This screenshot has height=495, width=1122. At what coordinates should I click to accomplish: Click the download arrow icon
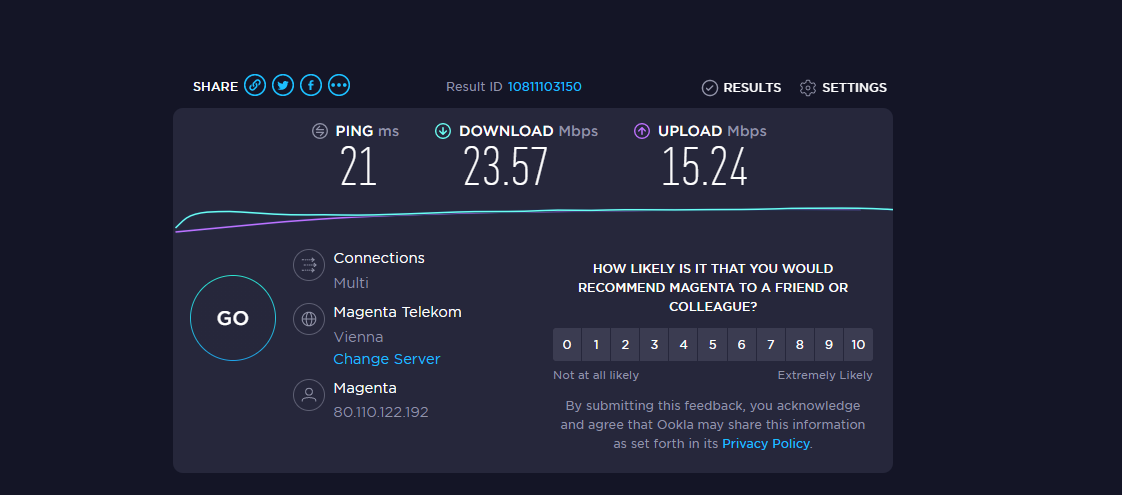point(443,131)
